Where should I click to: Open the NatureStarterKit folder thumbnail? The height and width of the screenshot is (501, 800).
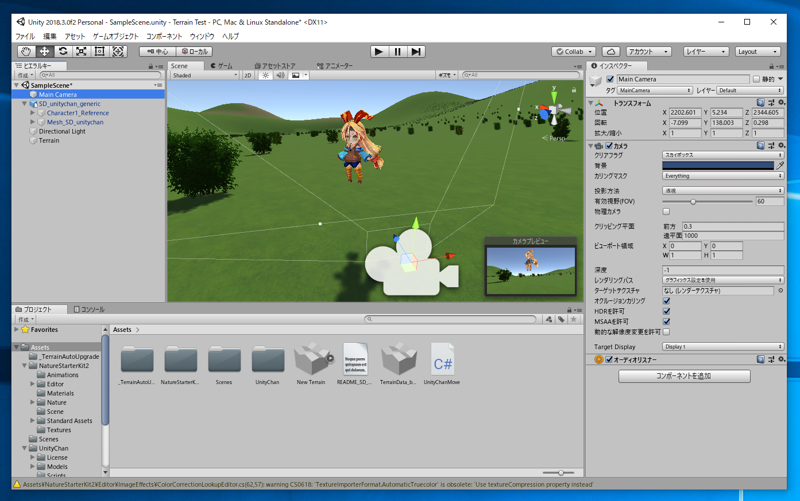point(181,364)
